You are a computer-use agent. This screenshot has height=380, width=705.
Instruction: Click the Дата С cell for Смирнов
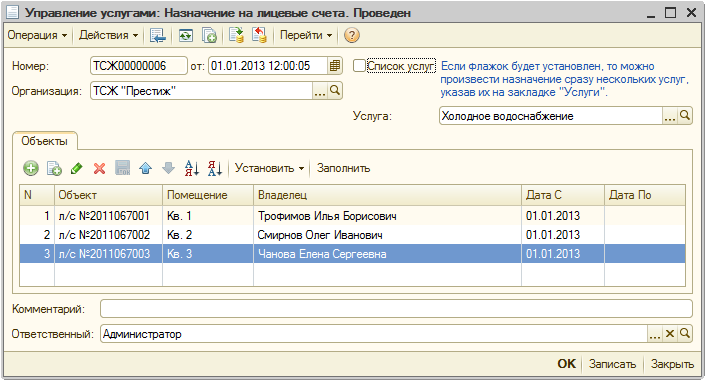click(x=563, y=235)
